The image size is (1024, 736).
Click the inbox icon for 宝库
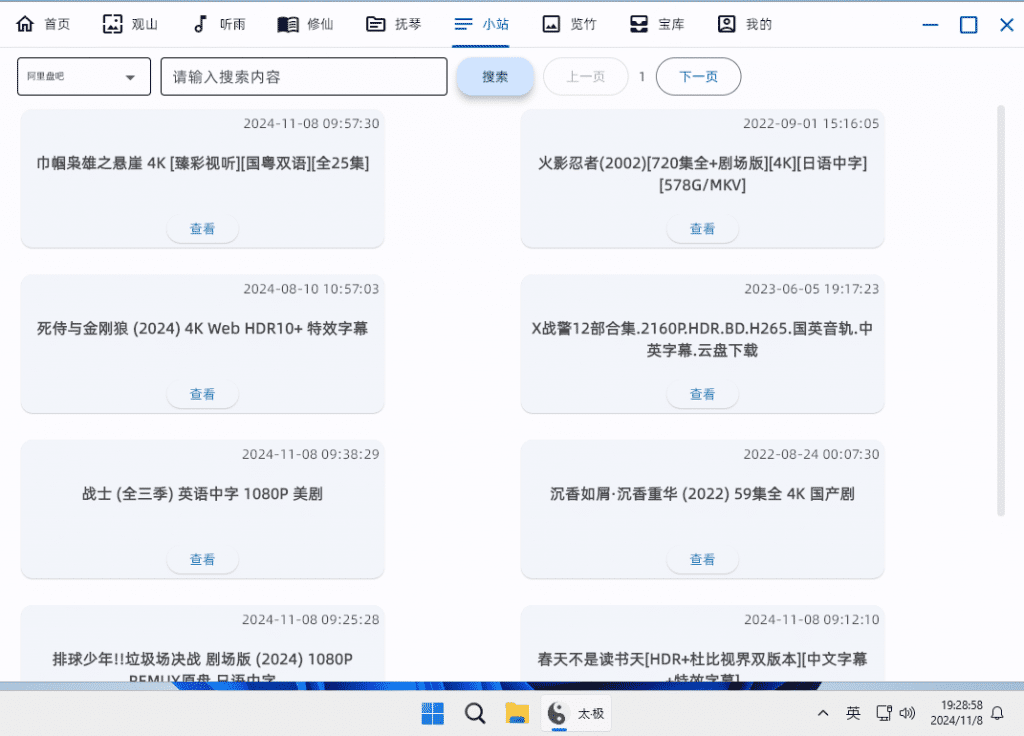click(x=639, y=24)
